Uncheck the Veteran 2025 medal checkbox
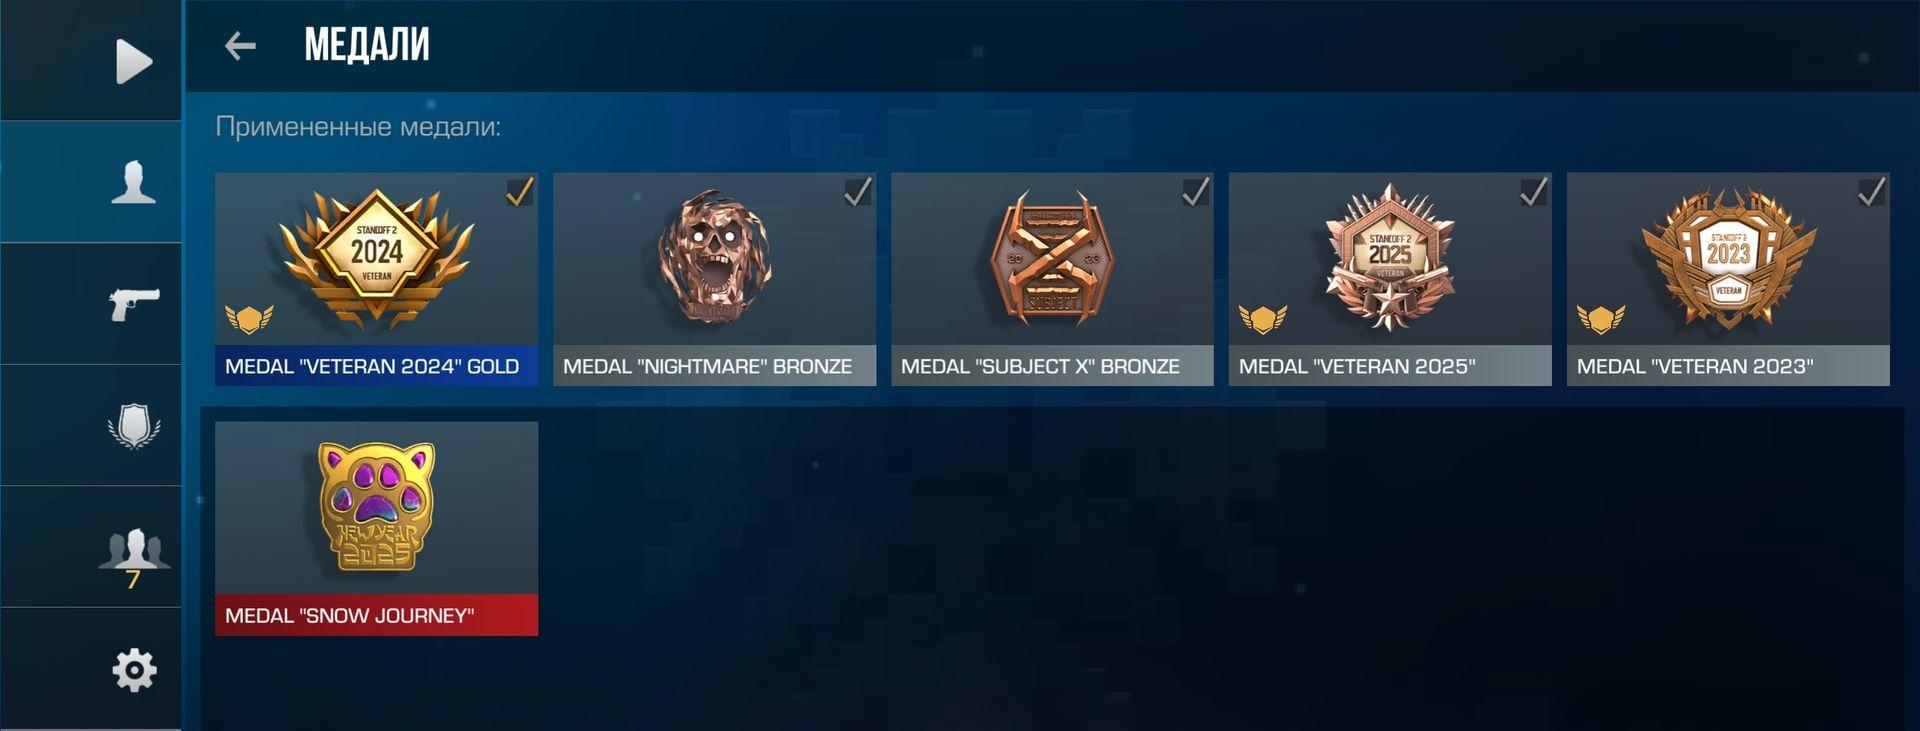 (1534, 191)
